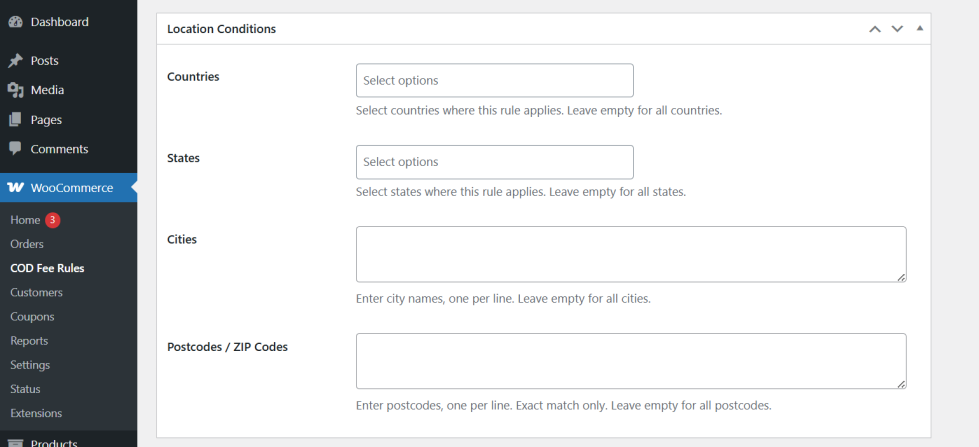Open the Coupons submenu link
Screen dimensions: 979x447
(32, 316)
